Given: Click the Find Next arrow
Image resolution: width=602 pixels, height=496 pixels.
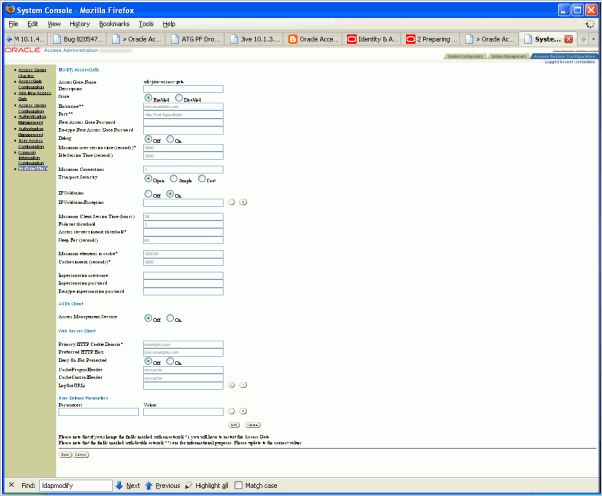Looking at the screenshot, I should (119, 485).
